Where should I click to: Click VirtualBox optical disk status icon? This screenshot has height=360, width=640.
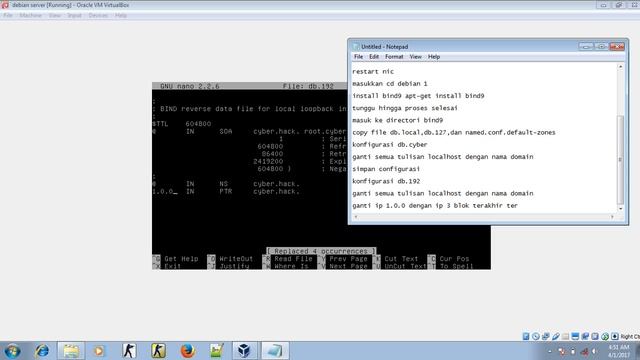pyautogui.click(x=536, y=336)
